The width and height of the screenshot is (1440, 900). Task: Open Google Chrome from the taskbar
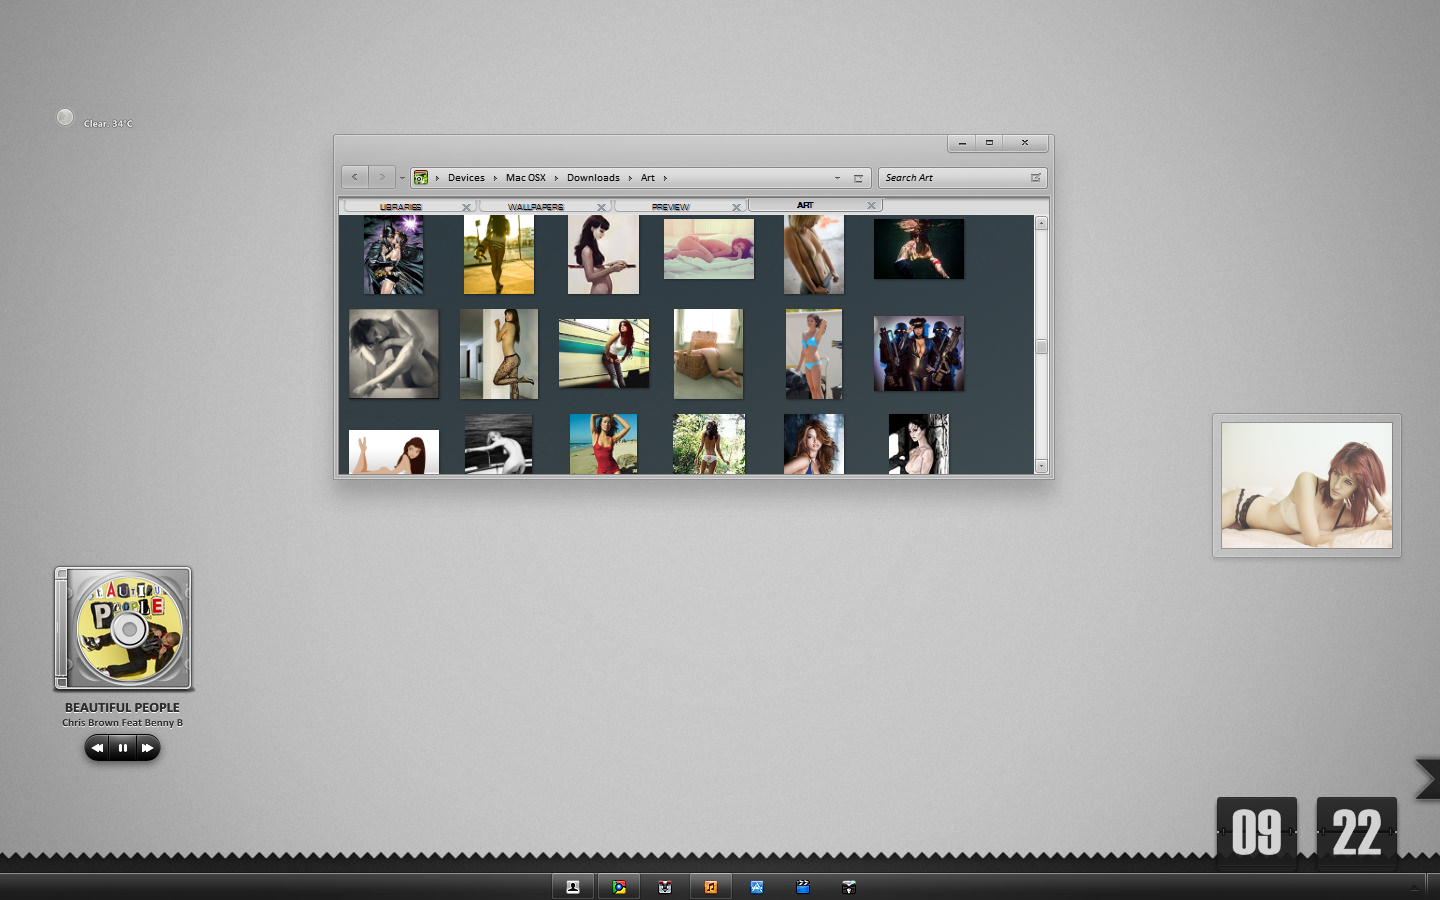tap(619, 887)
